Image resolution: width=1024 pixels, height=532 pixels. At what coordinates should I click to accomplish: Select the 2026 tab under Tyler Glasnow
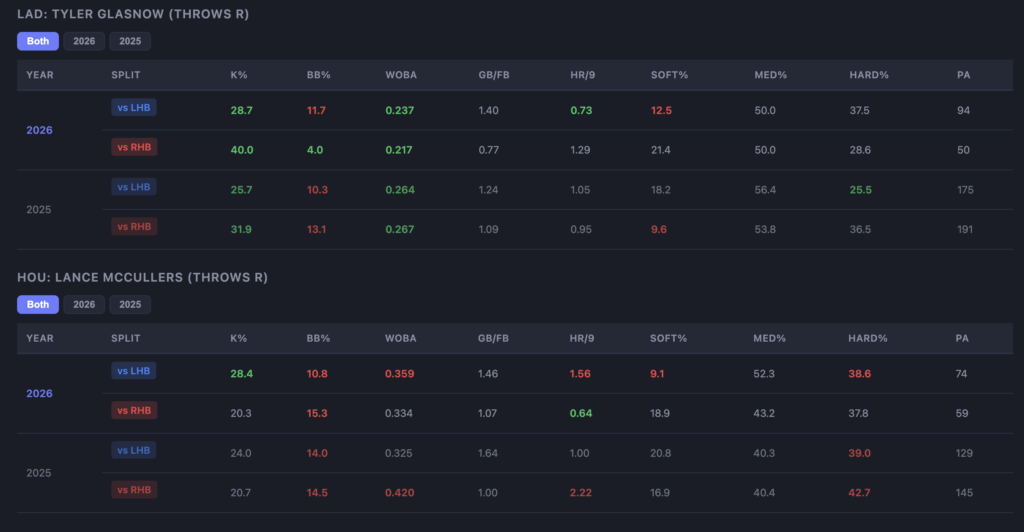(x=84, y=41)
